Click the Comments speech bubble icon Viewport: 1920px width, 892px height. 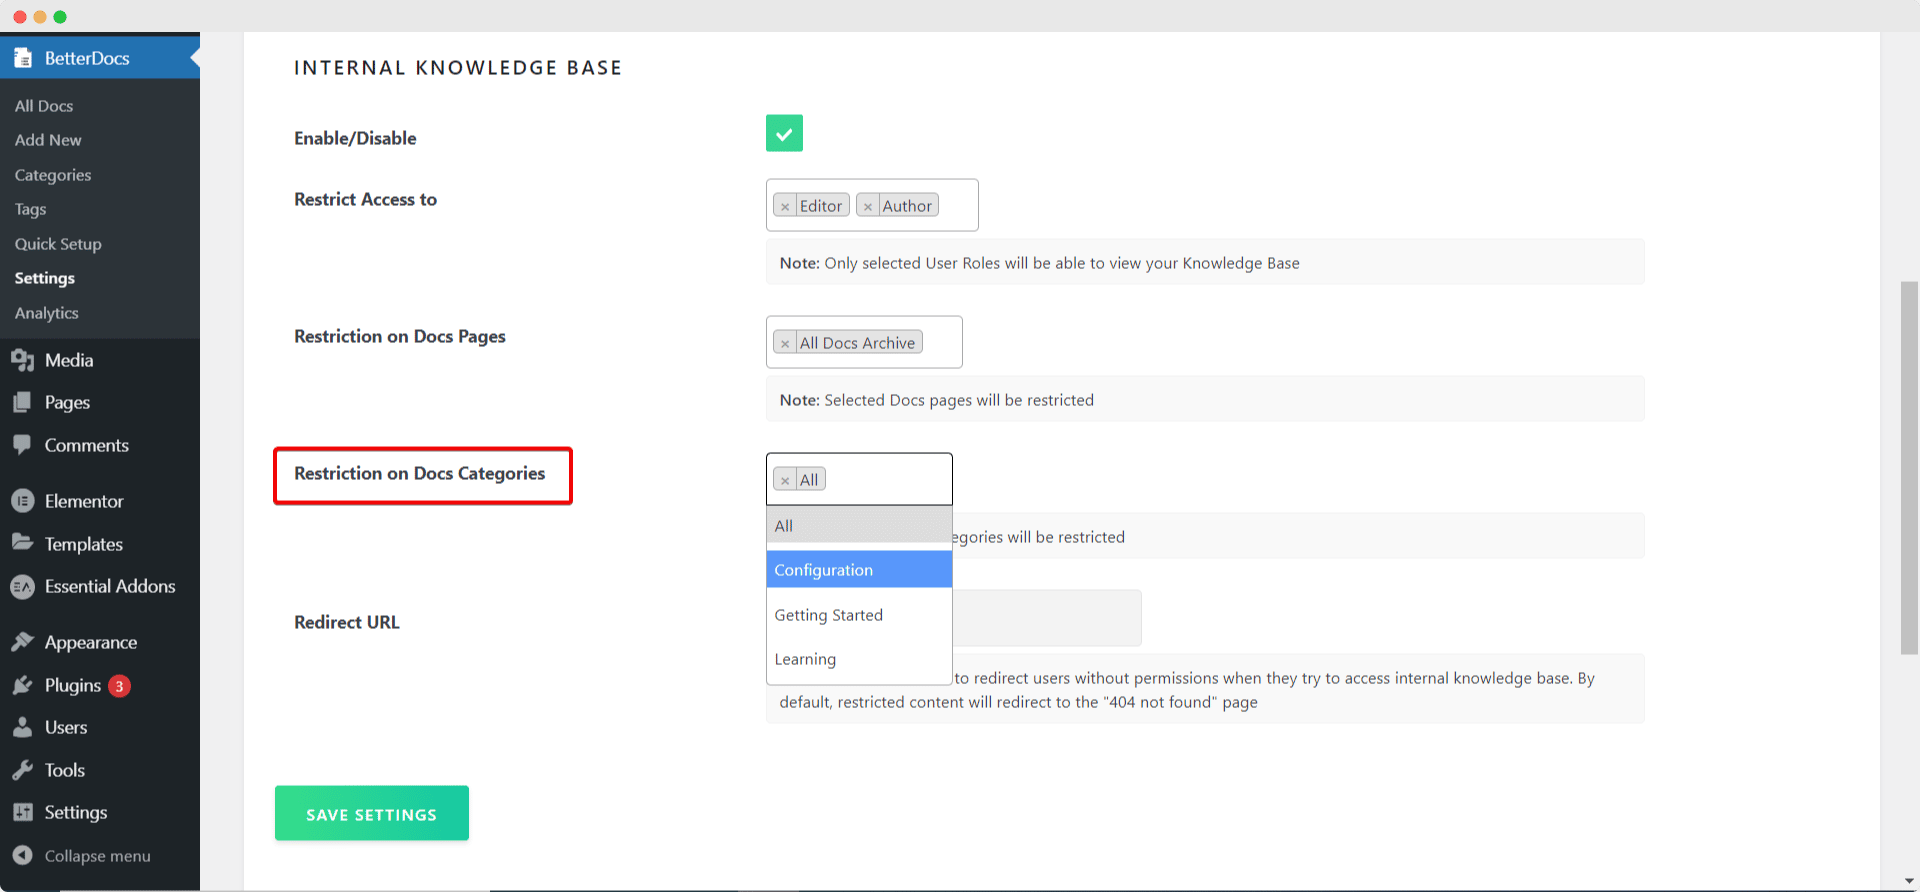point(22,445)
